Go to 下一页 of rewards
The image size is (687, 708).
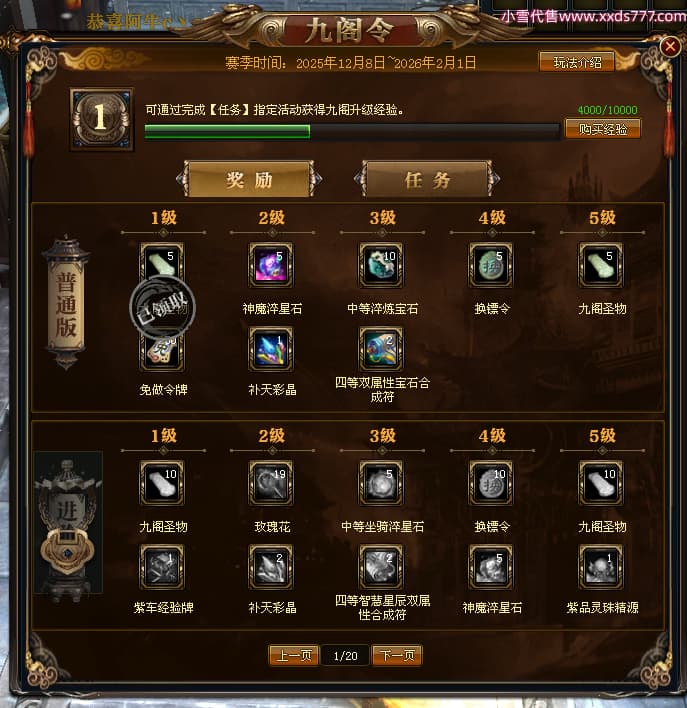[397, 655]
